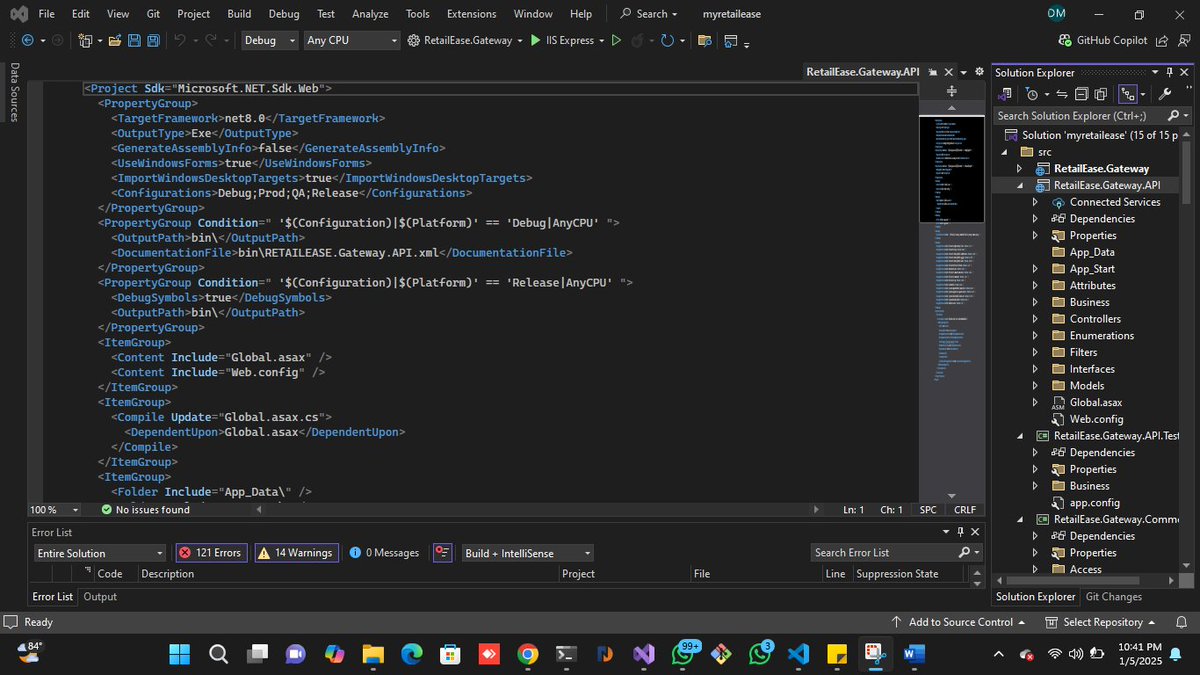This screenshot has width=1200, height=675.
Task: Open Microsoft Word from the taskbar
Action: pyautogui.click(x=913, y=654)
